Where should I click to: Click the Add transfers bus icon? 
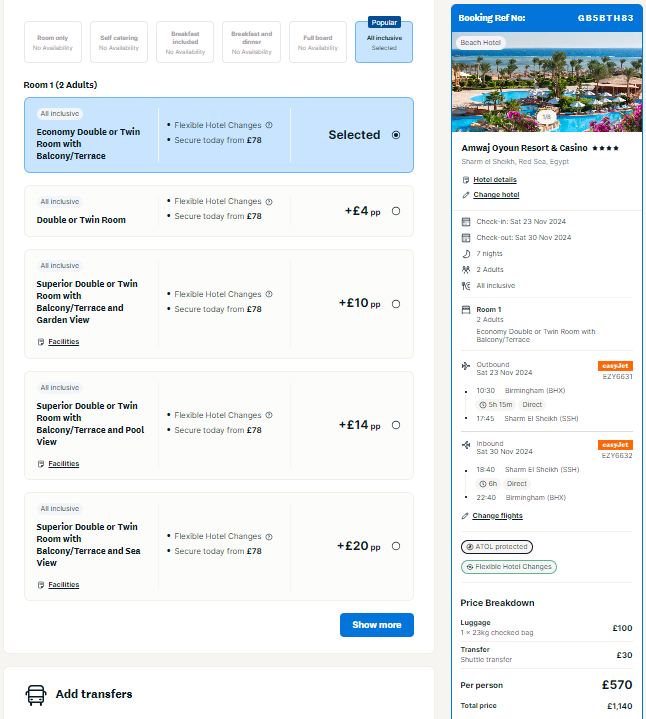coord(36,695)
